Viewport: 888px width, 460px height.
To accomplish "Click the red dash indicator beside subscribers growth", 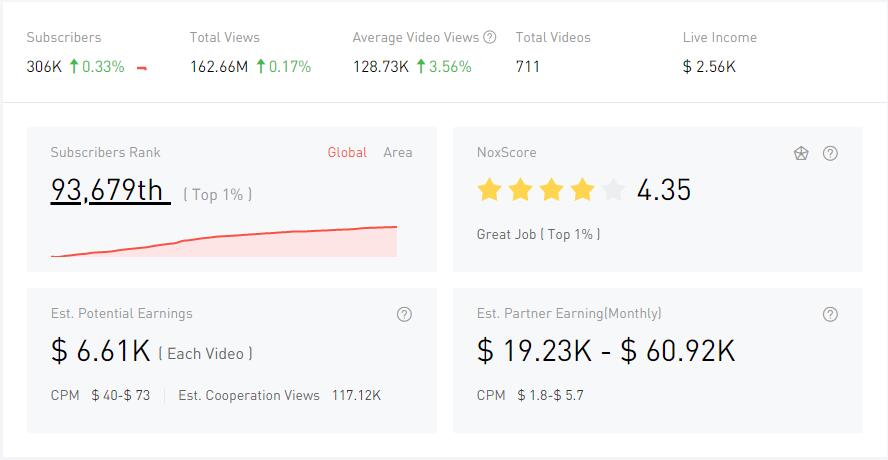I will [x=142, y=68].
